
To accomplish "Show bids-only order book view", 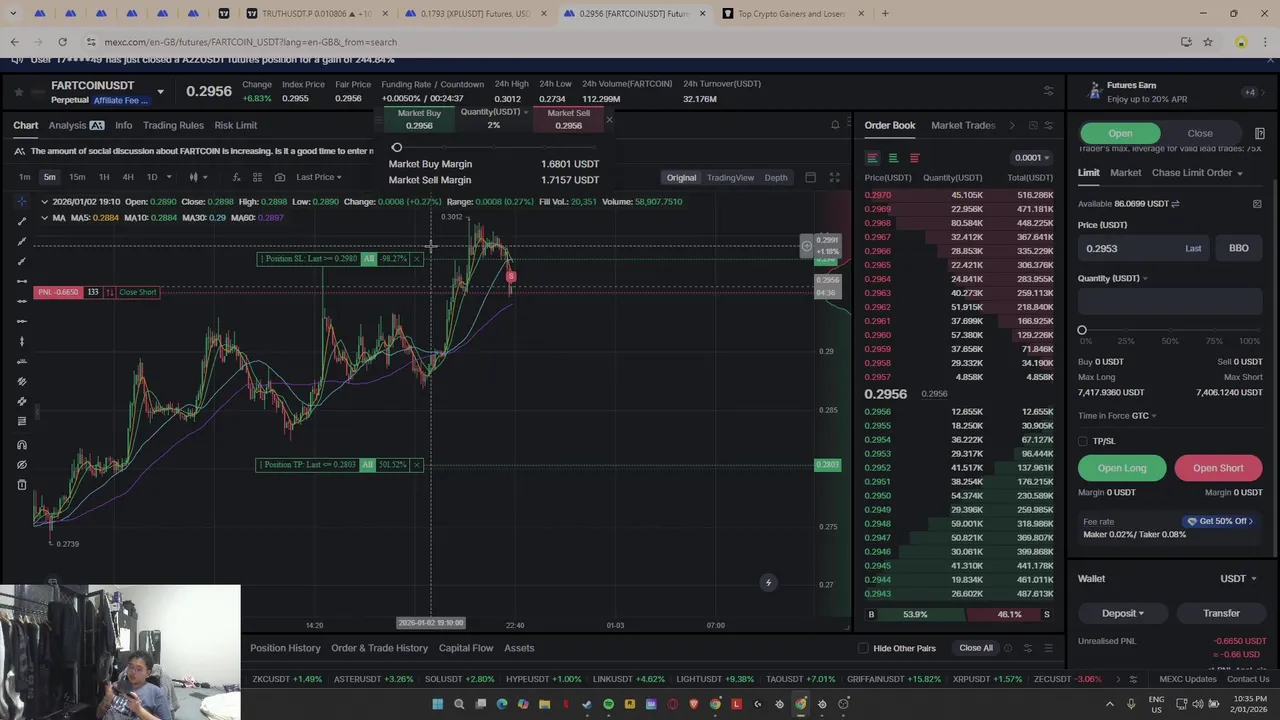I will point(893,158).
